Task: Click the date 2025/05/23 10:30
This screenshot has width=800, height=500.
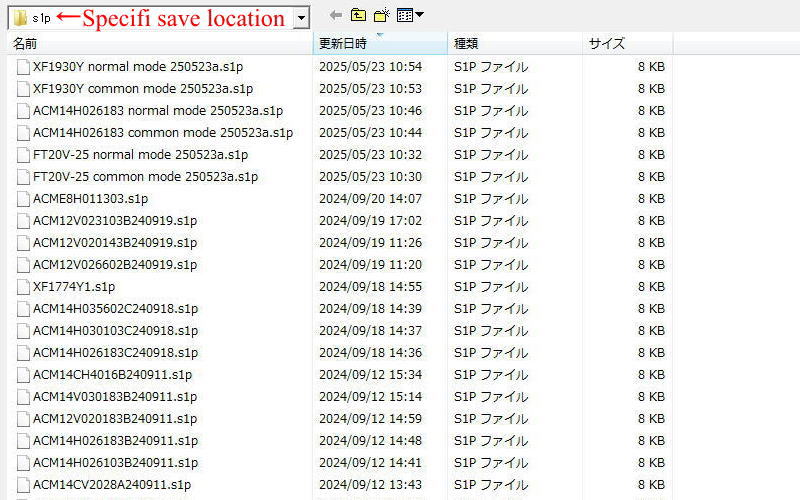Action: tap(370, 177)
